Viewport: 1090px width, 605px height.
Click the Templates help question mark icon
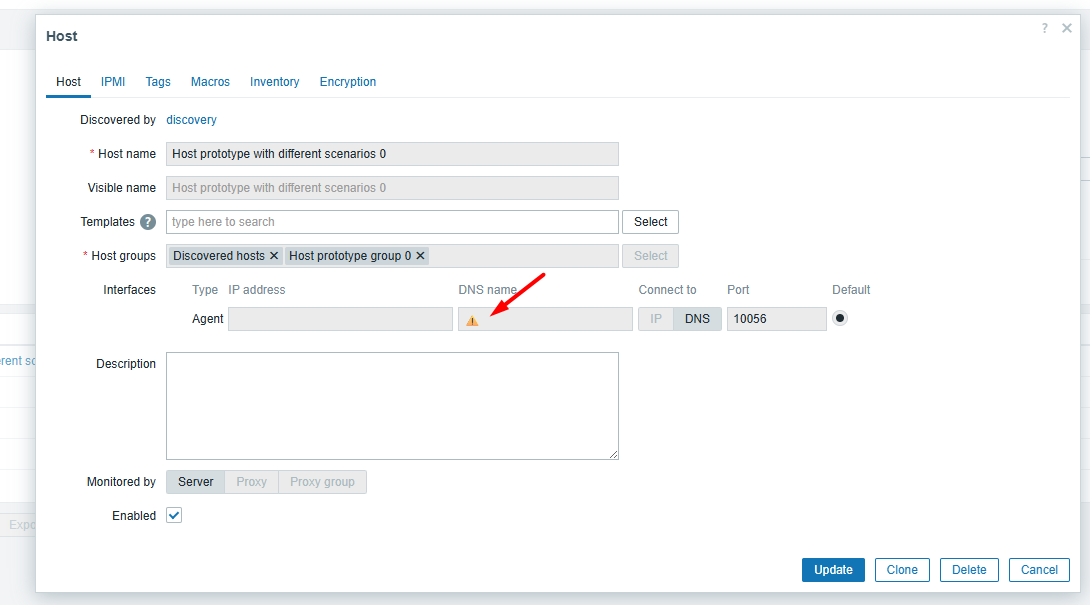[148, 222]
